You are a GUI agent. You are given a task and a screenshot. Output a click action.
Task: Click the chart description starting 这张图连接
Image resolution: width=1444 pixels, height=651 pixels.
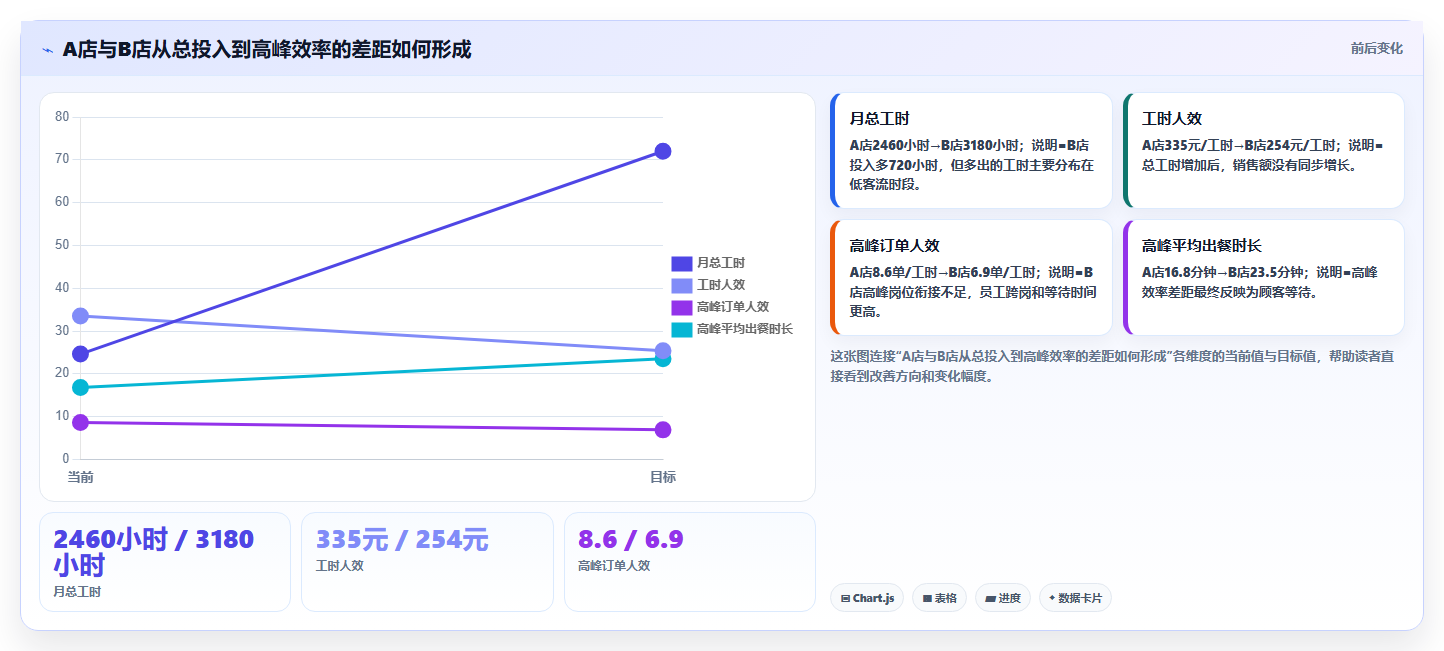pos(1112,366)
